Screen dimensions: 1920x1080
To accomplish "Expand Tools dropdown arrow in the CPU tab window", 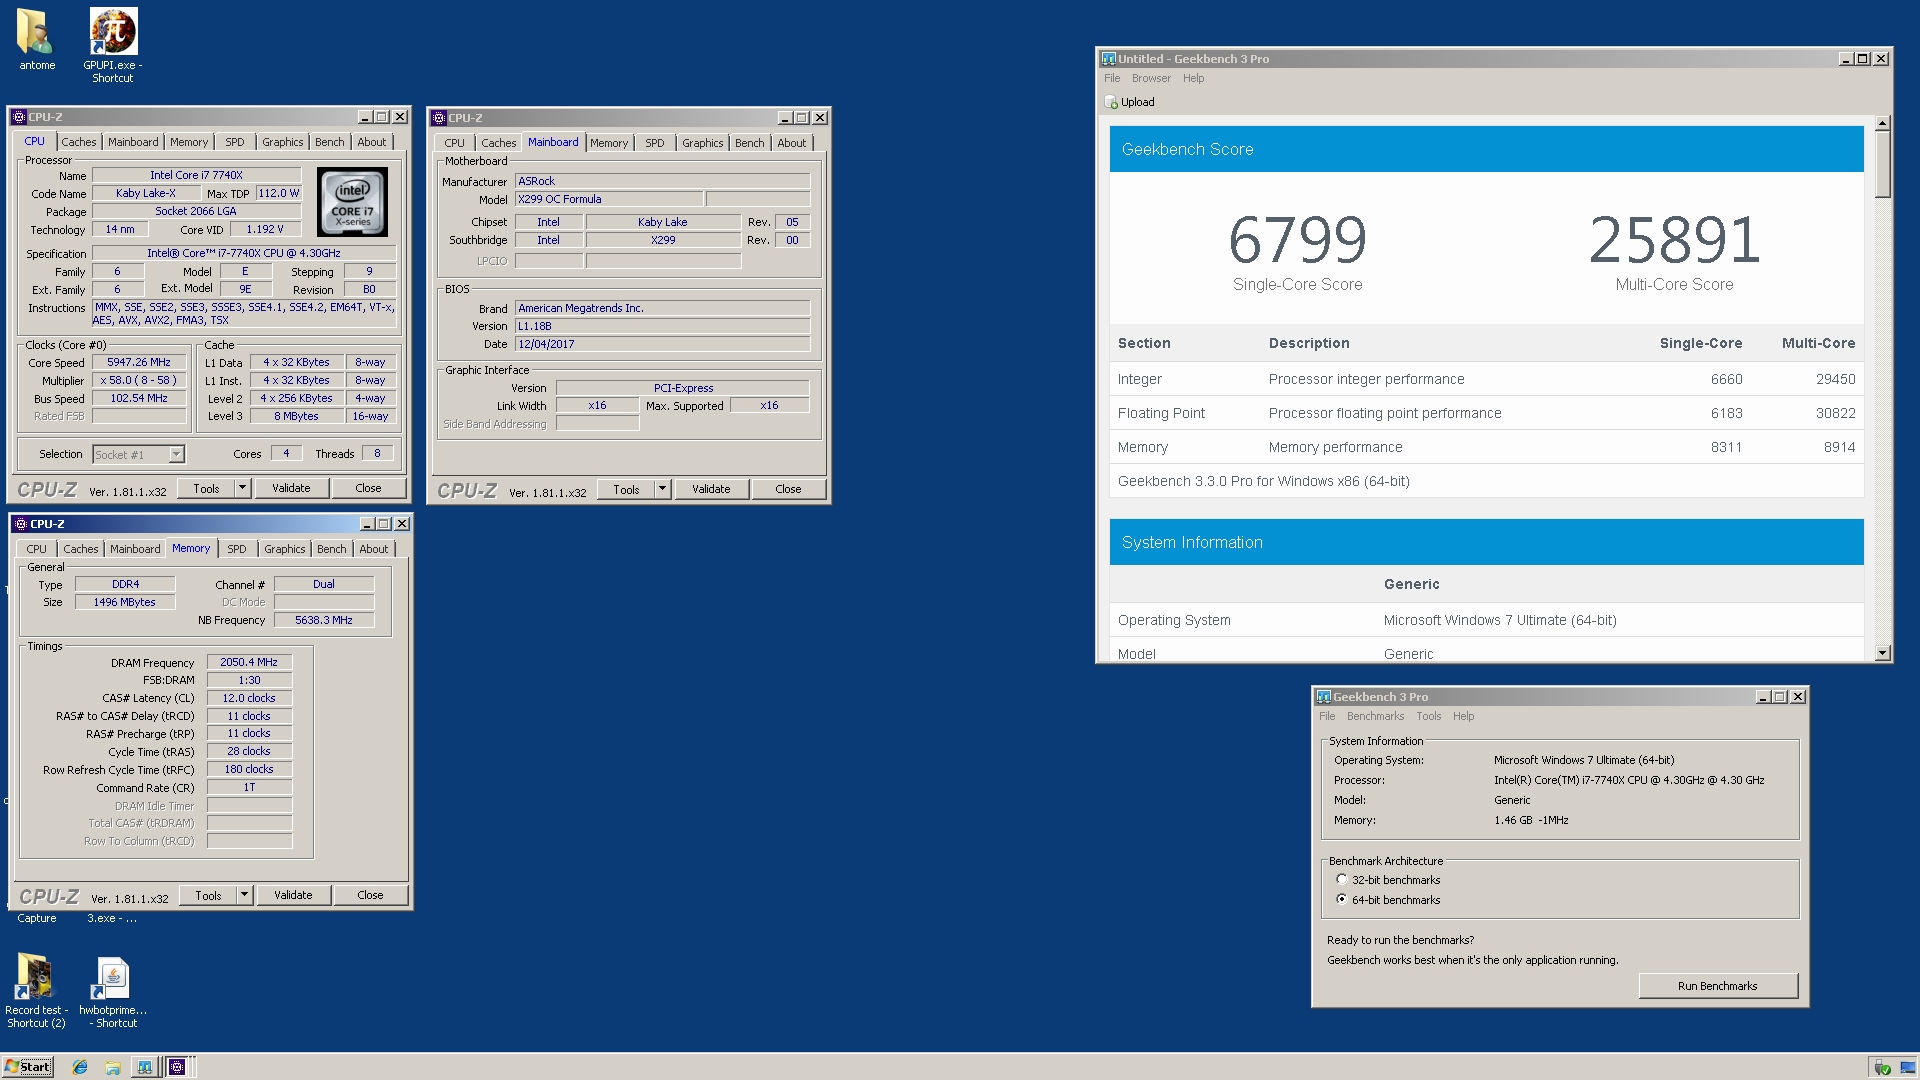I will pyautogui.click(x=242, y=488).
